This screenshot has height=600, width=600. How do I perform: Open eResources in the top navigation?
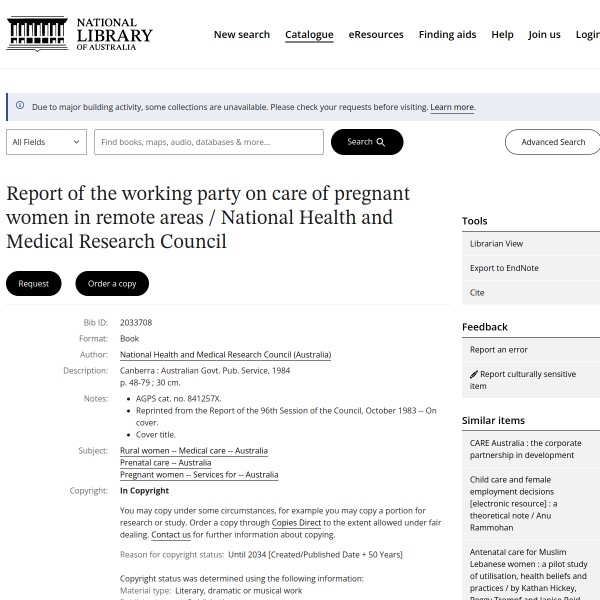point(376,34)
